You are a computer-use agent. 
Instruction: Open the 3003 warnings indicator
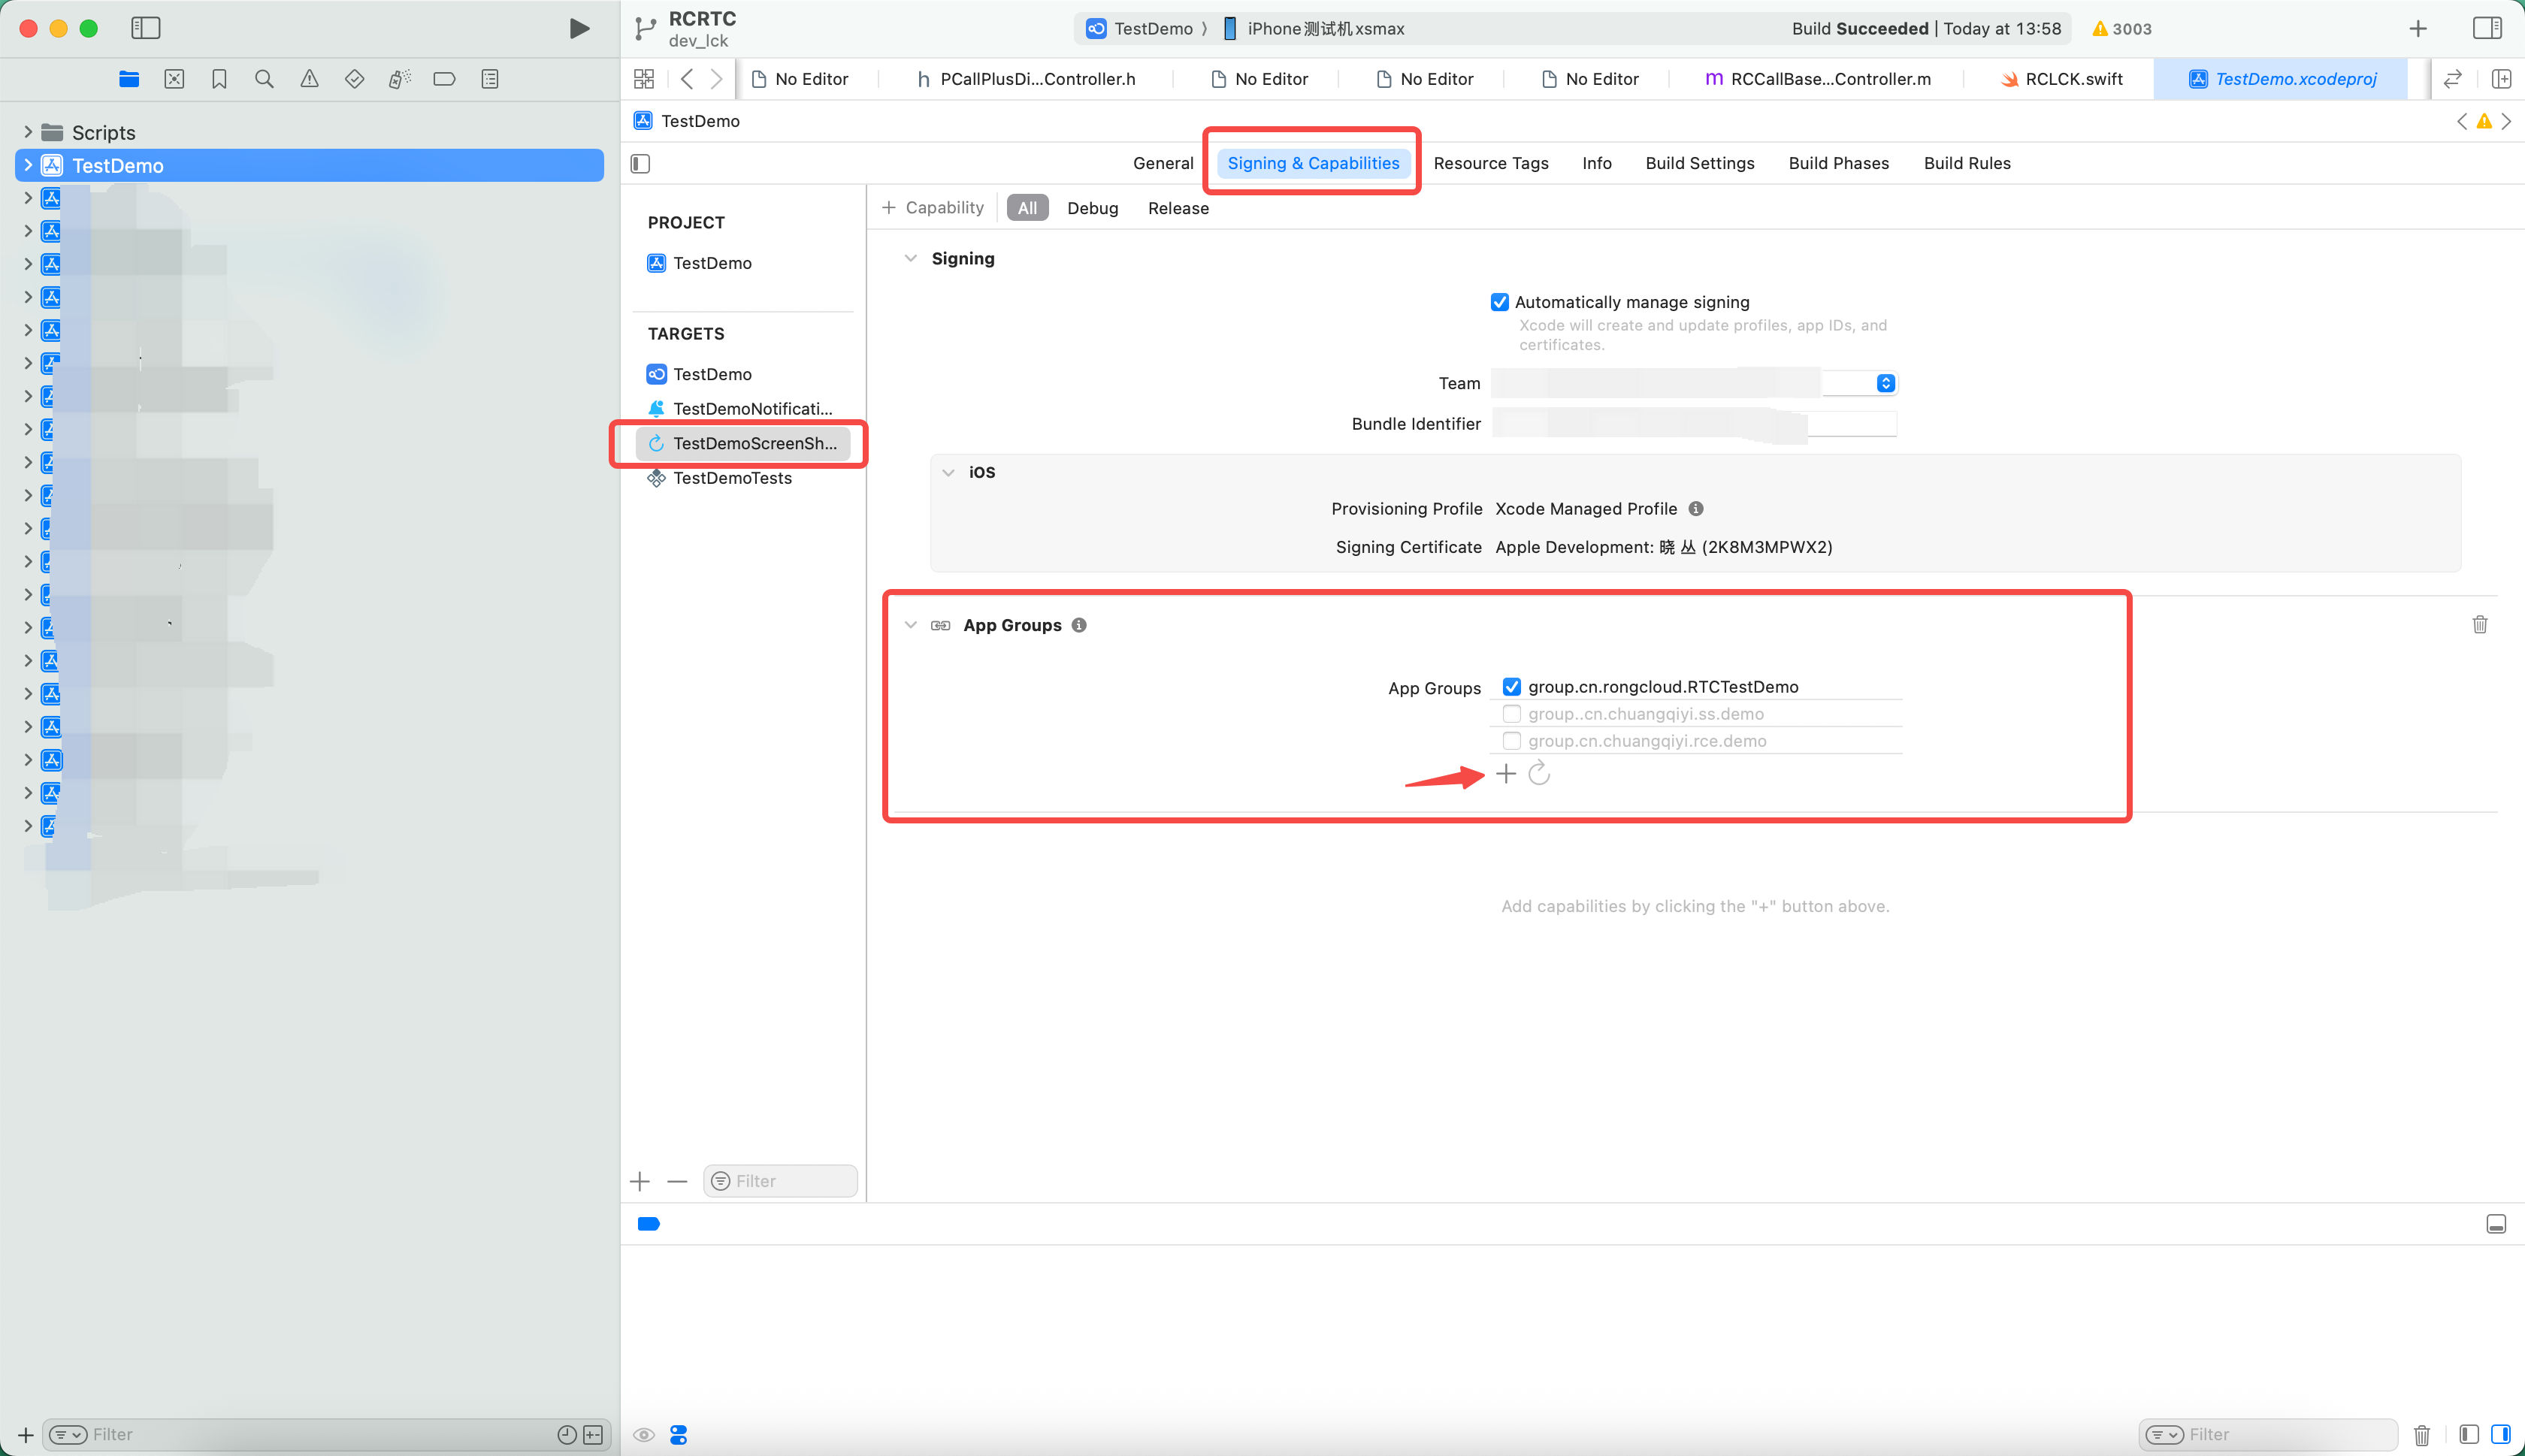coord(2121,29)
